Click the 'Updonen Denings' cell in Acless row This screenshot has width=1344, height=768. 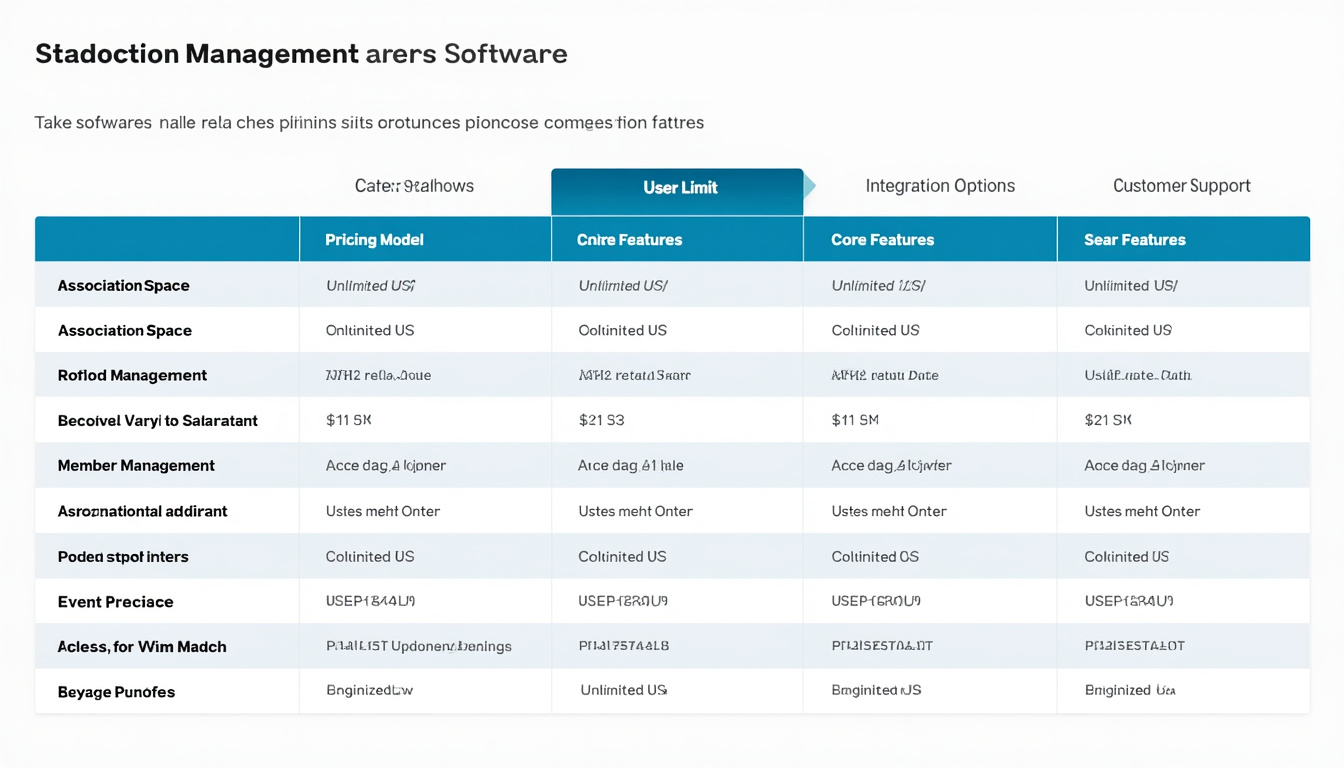click(419, 647)
